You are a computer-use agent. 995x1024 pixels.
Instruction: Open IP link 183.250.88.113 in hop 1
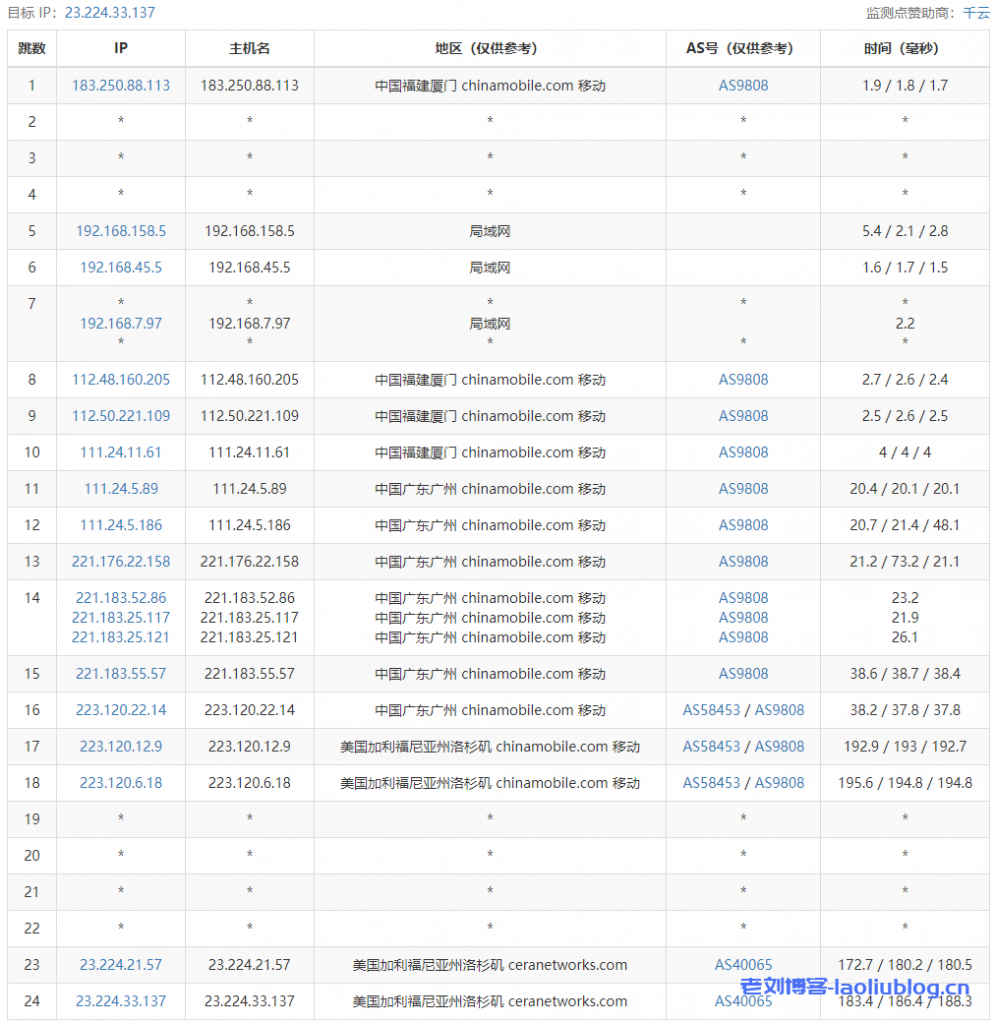coord(120,85)
